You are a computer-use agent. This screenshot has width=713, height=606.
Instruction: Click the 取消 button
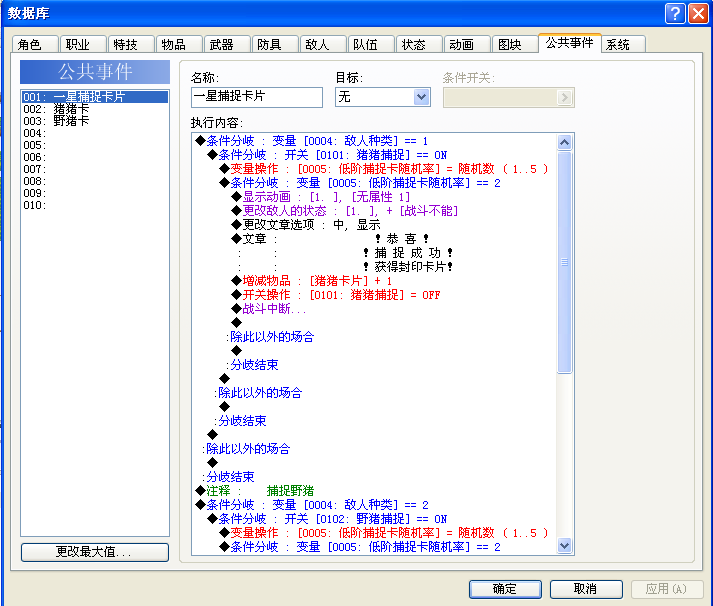pyautogui.click(x=586, y=589)
